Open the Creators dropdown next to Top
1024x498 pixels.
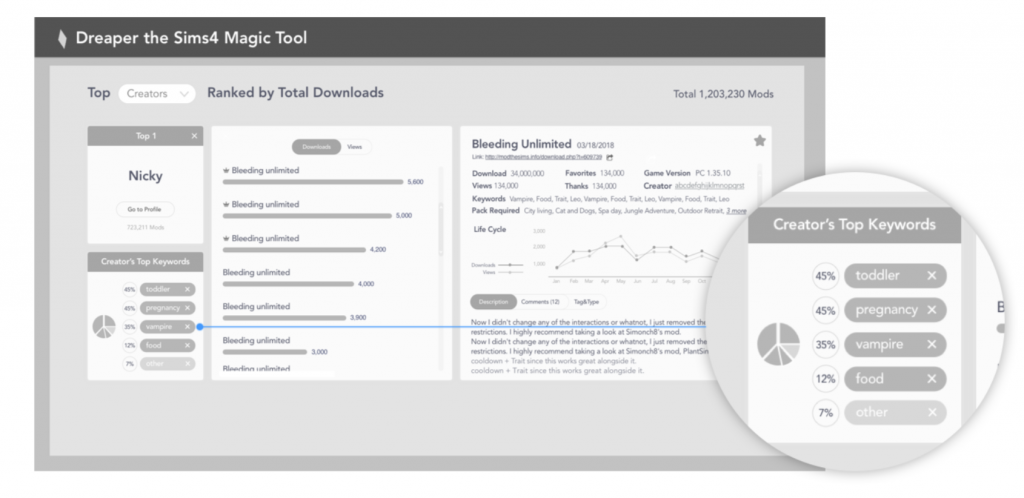tap(157, 93)
